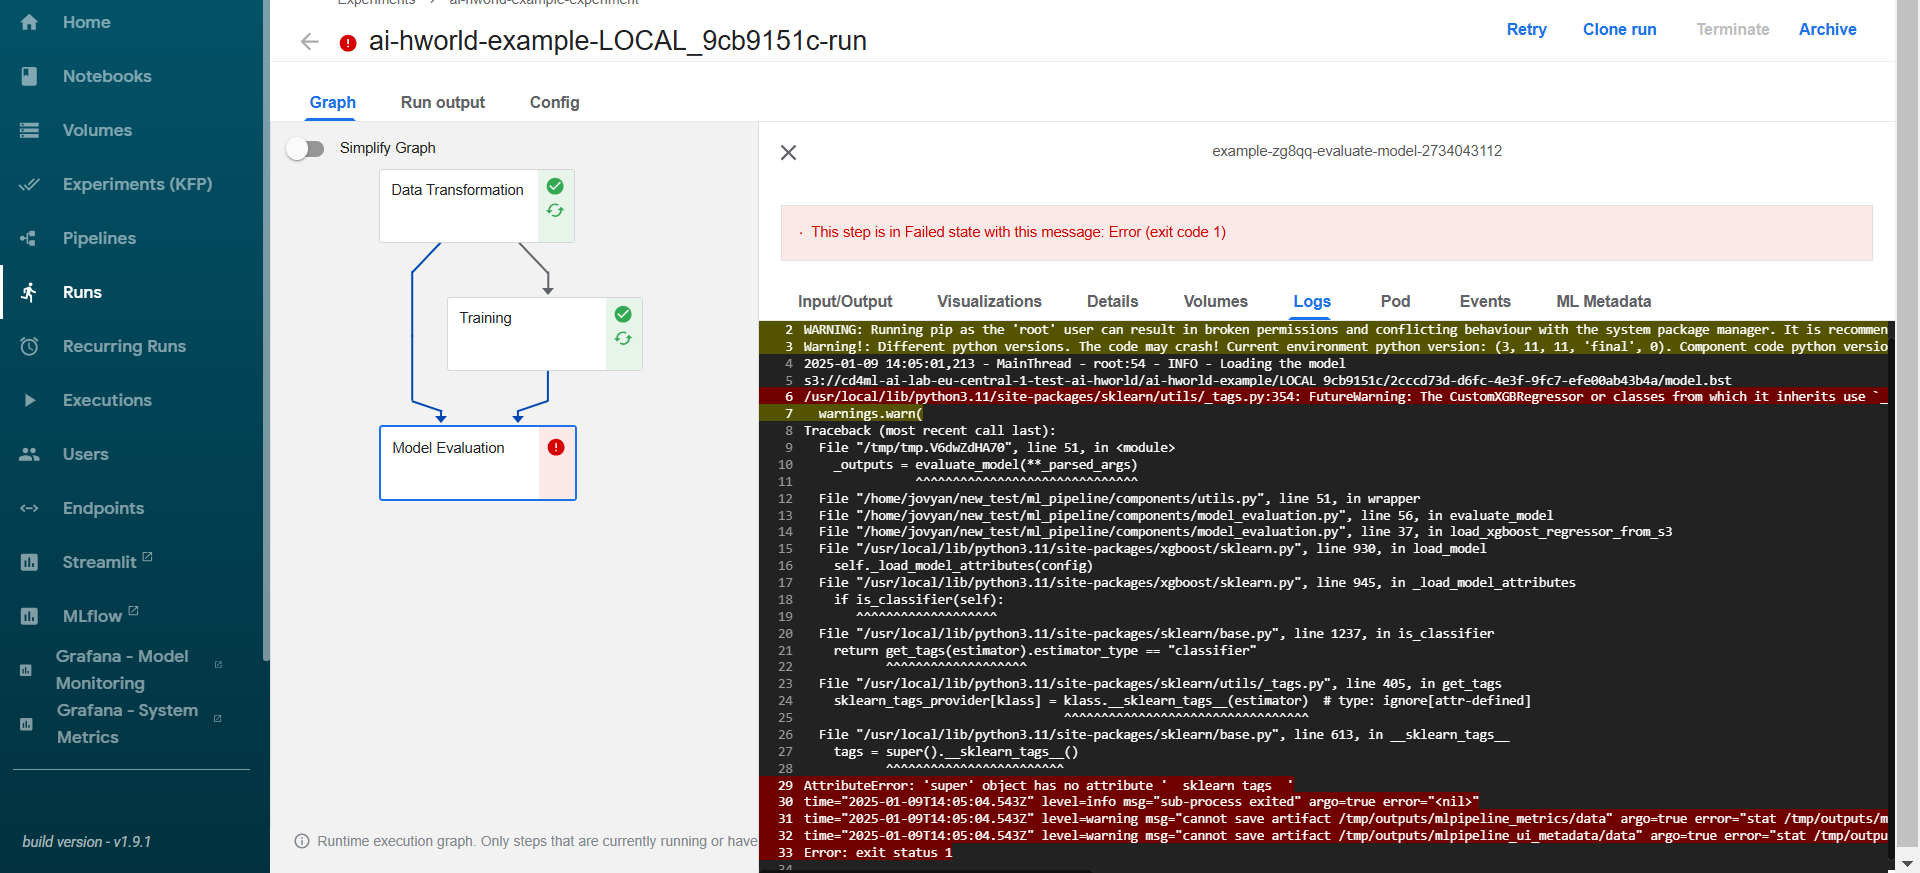Click the build version v1.9.1 text
This screenshot has height=873, width=1920.
(87, 842)
